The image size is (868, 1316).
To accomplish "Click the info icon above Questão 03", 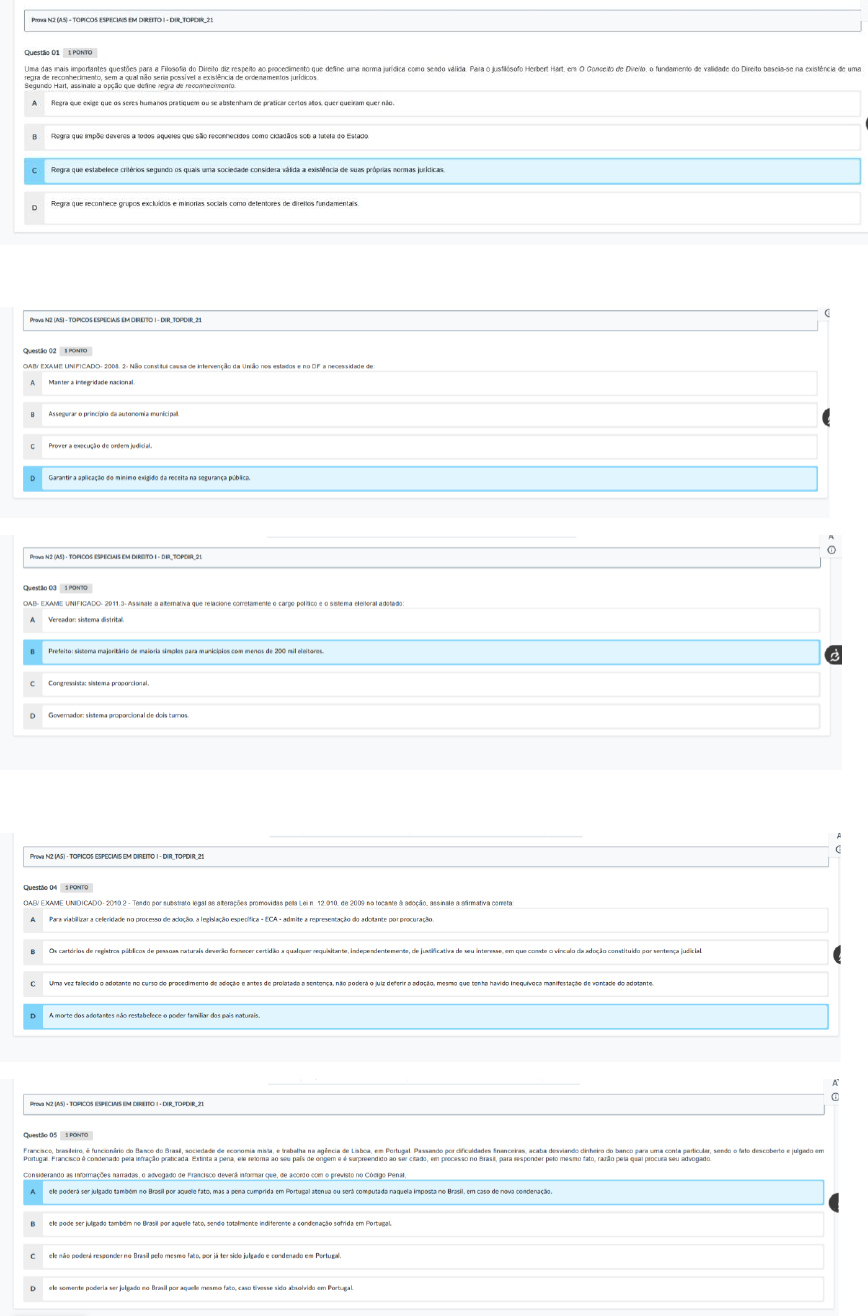I will [x=831, y=551].
